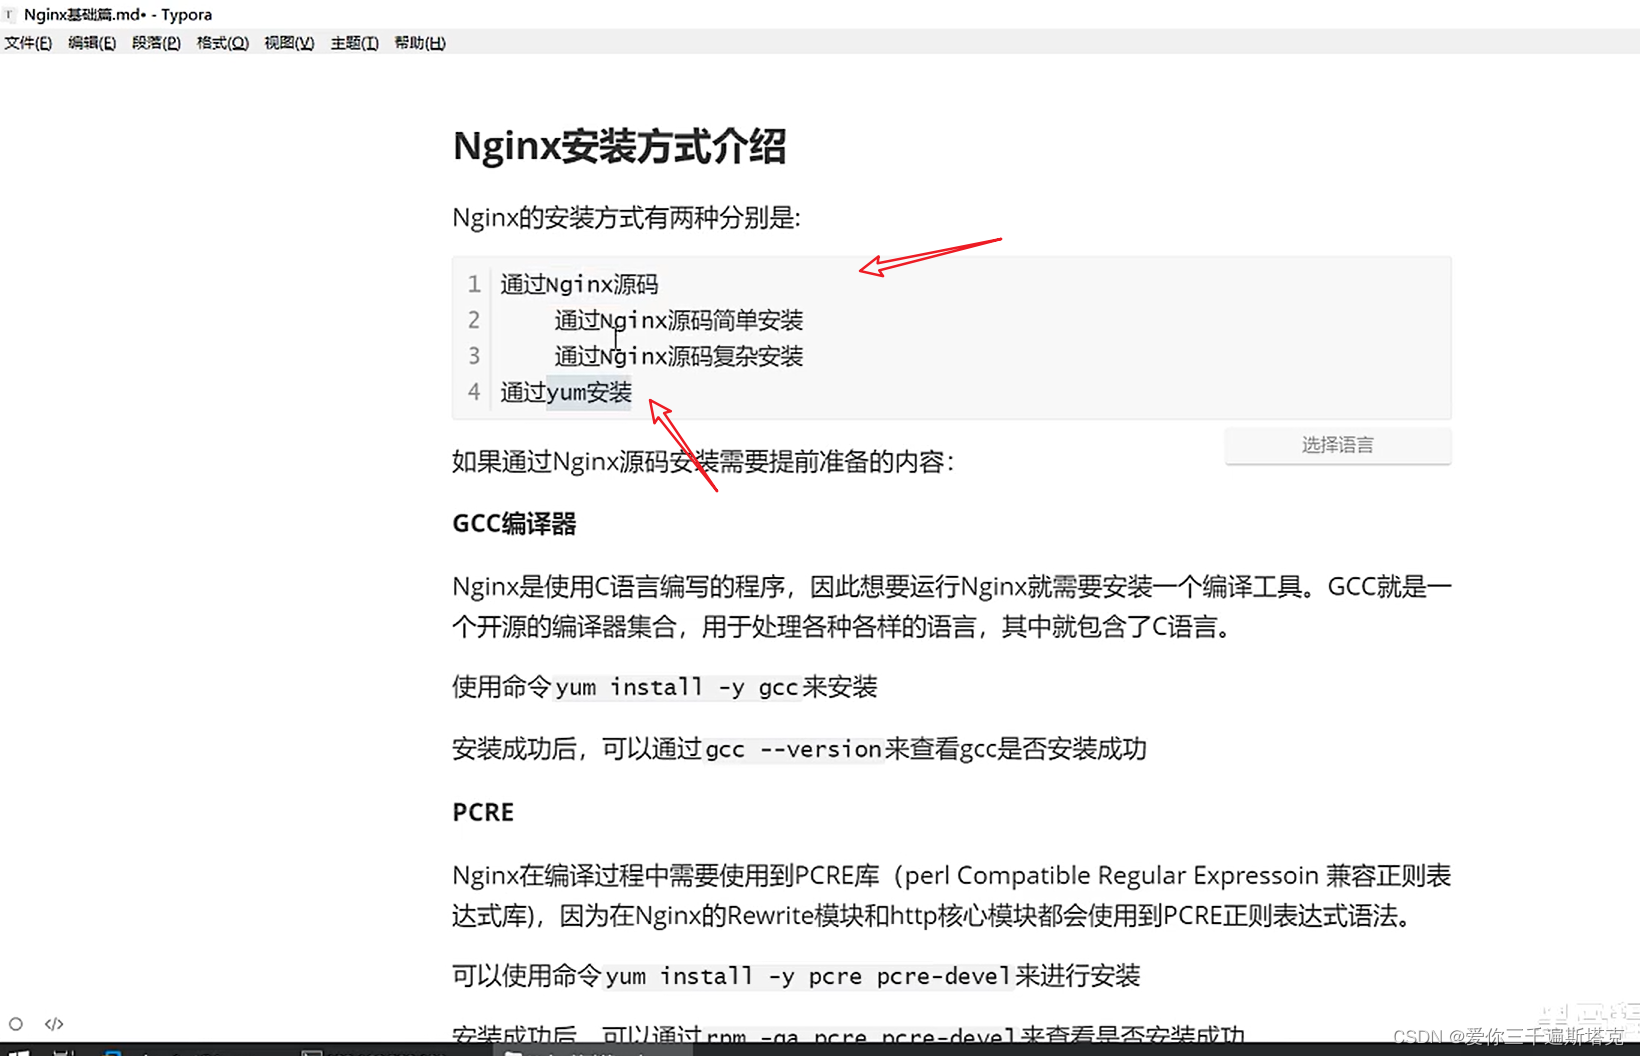
Task: Click the PCRE subheading
Action: click(x=483, y=812)
